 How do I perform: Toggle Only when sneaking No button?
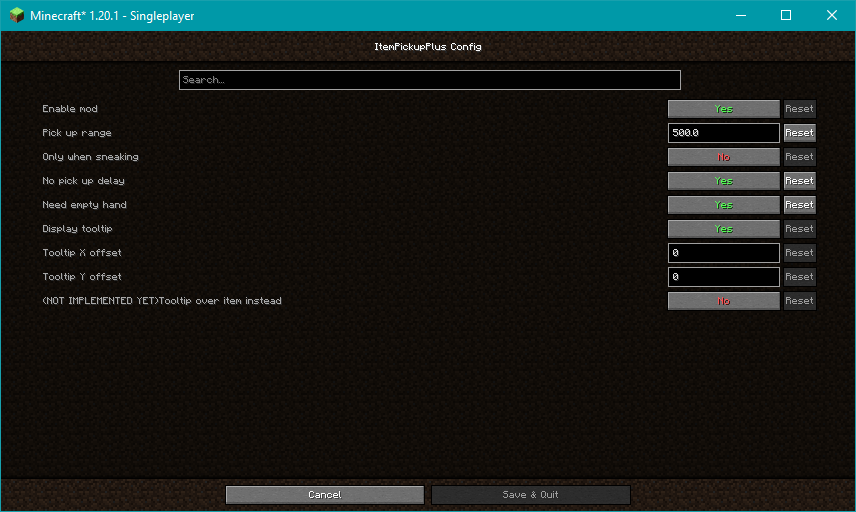pos(723,157)
